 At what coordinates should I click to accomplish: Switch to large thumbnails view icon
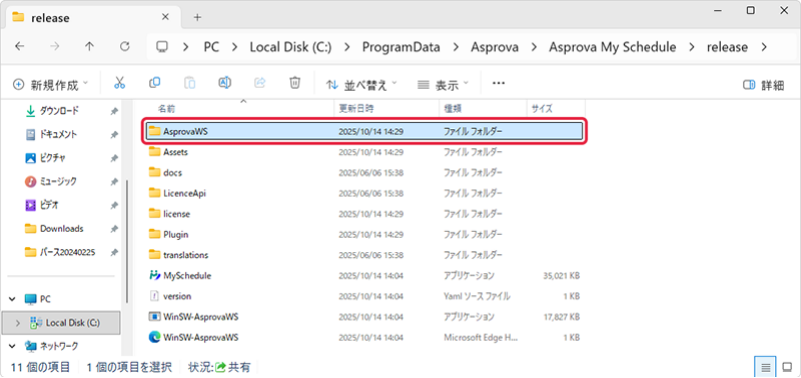point(787,367)
